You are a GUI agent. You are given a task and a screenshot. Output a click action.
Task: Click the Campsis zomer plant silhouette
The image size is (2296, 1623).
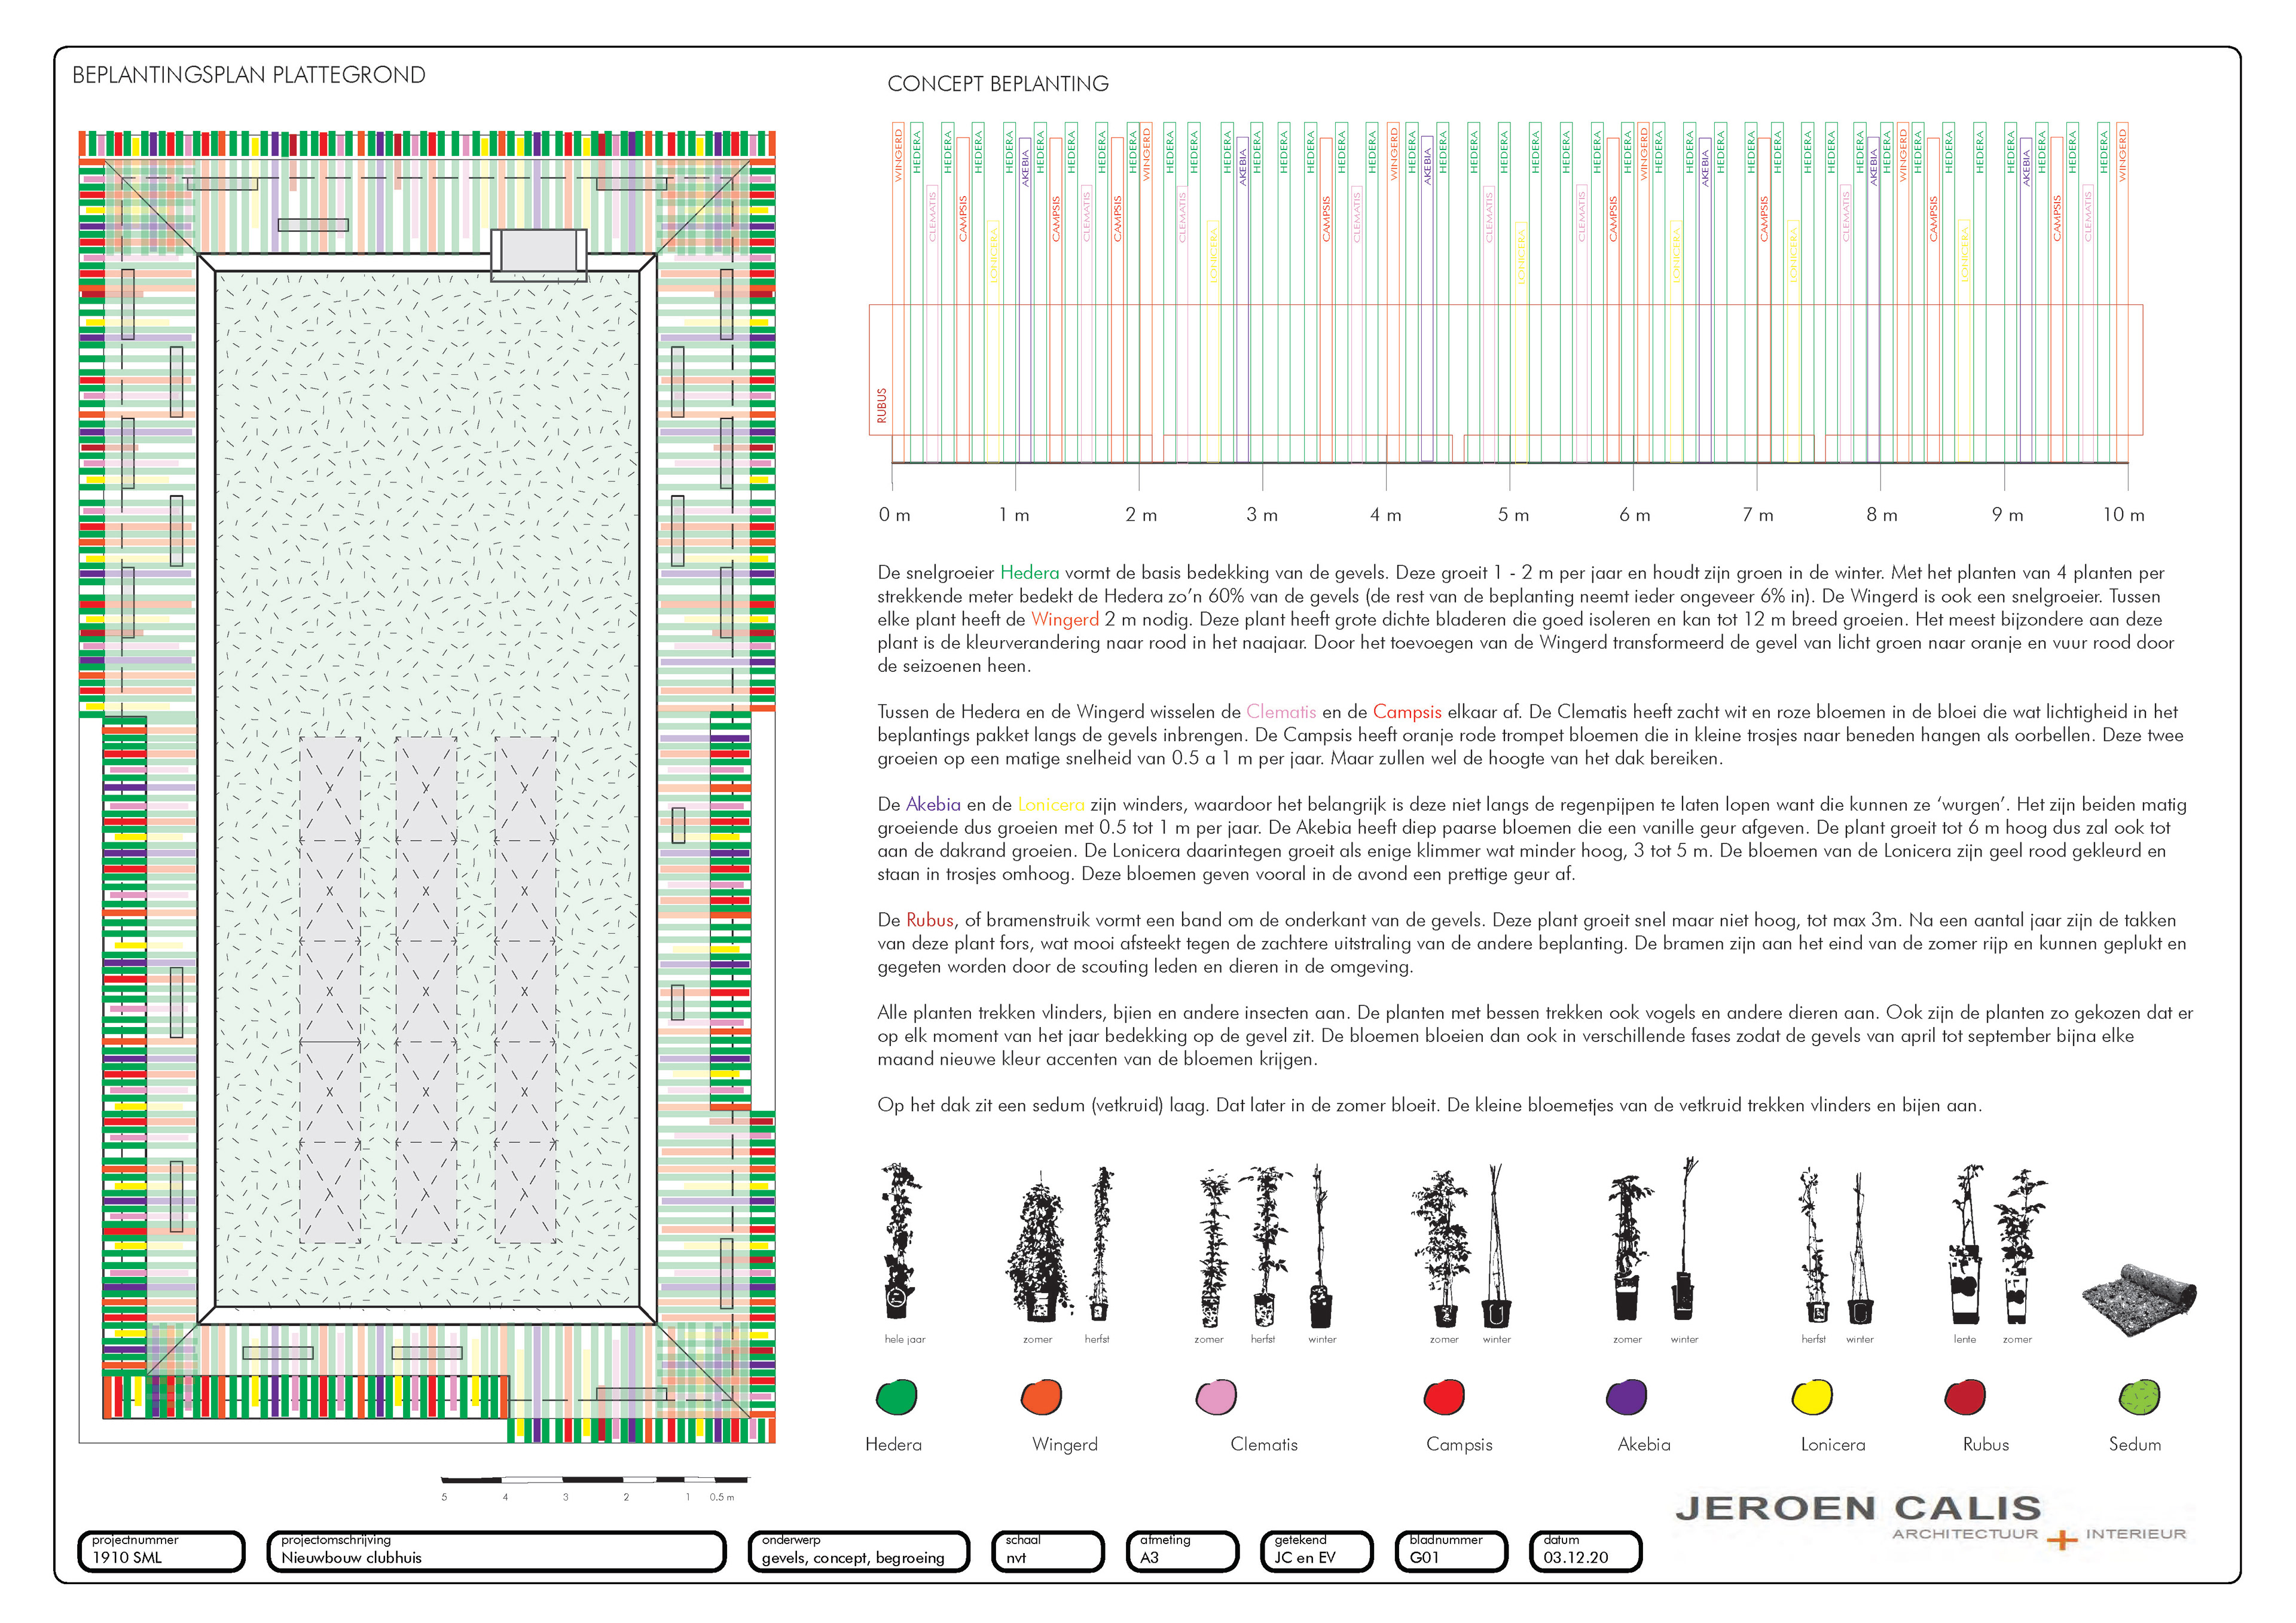[1442, 1248]
